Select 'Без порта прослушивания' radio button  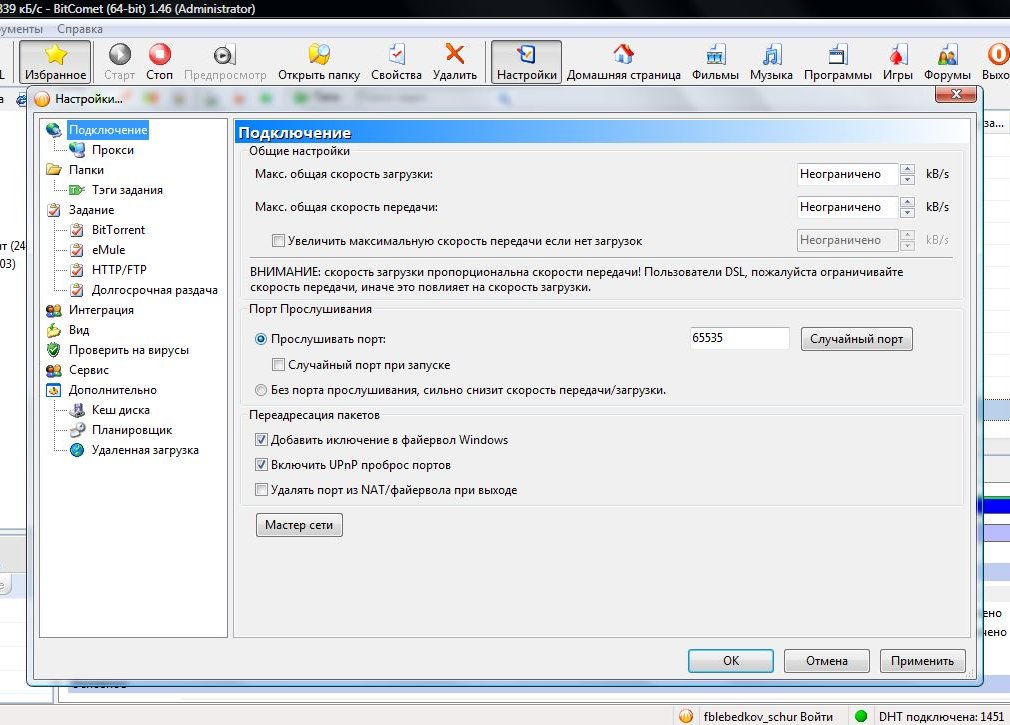click(x=261, y=390)
